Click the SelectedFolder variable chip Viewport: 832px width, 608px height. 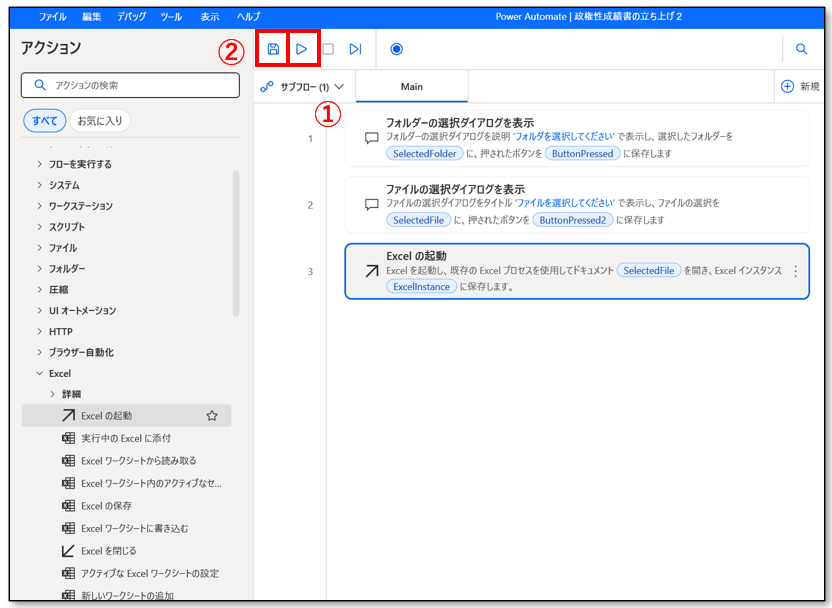(425, 154)
